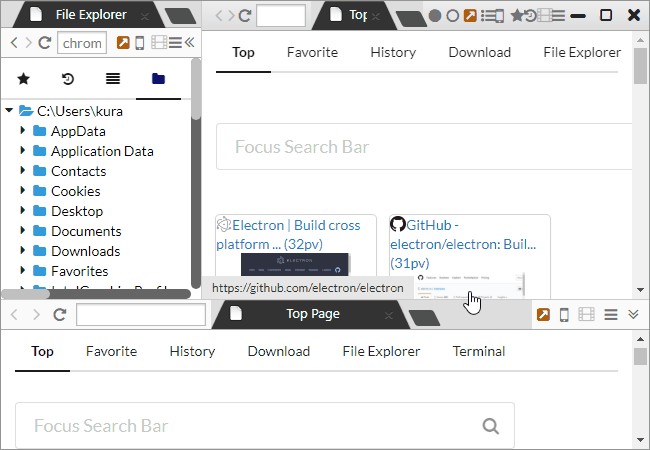Toggle mobile view in top-right toolbar
The height and width of the screenshot is (450, 650).
click(x=500, y=16)
